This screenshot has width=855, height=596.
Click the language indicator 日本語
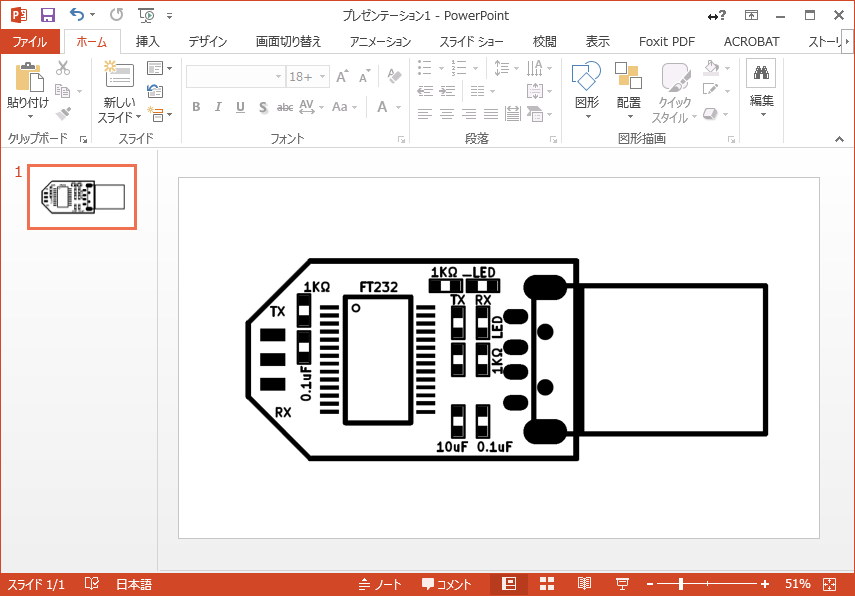[x=134, y=584]
